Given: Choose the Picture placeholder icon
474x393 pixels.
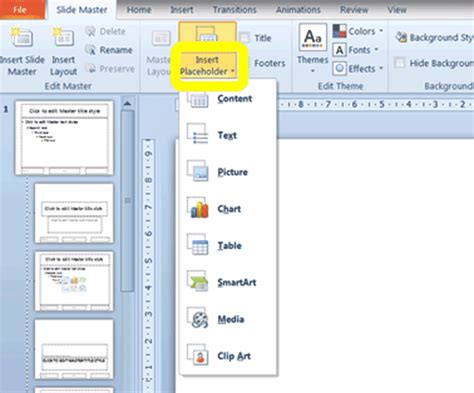Looking at the screenshot, I should pyautogui.click(x=198, y=171).
